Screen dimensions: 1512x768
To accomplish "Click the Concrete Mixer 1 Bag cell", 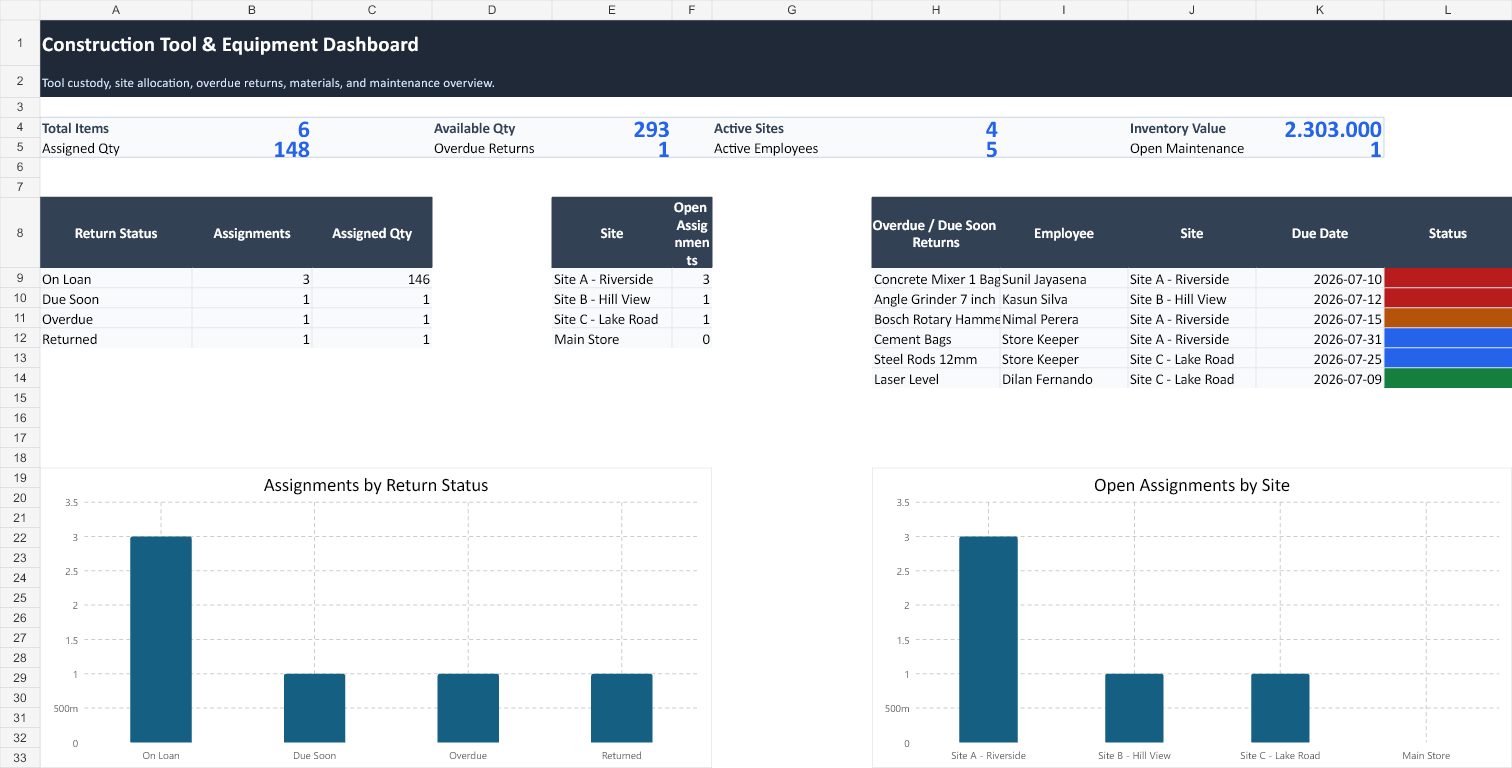I will pos(936,279).
